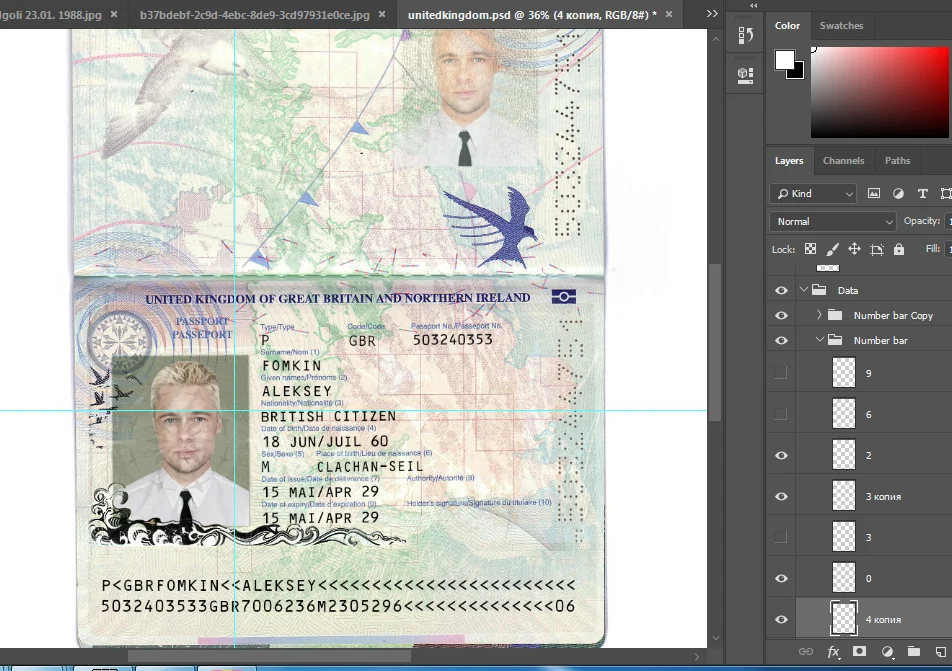This screenshot has height=671, width=952.
Task: Filter layers by type (T) icon
Action: 922,193
